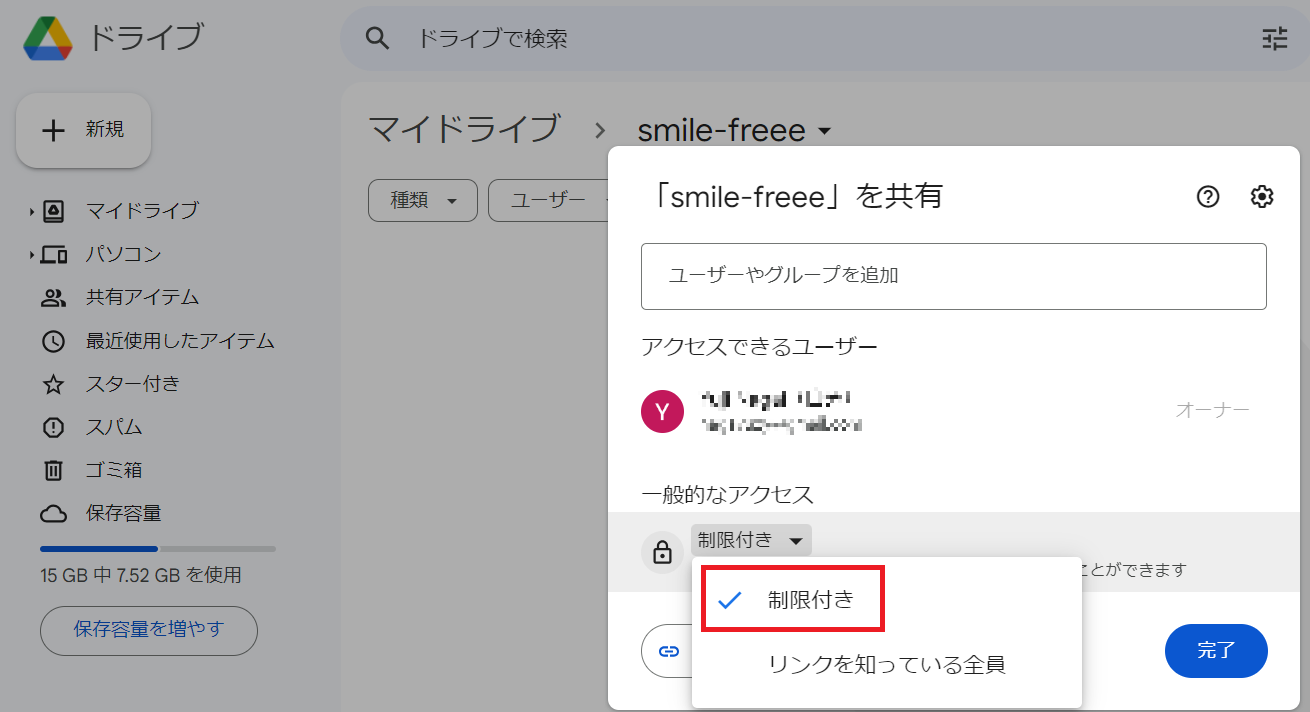This screenshot has width=1310, height=712.
Task: Open the search filter options icon
Action: click(x=1275, y=39)
